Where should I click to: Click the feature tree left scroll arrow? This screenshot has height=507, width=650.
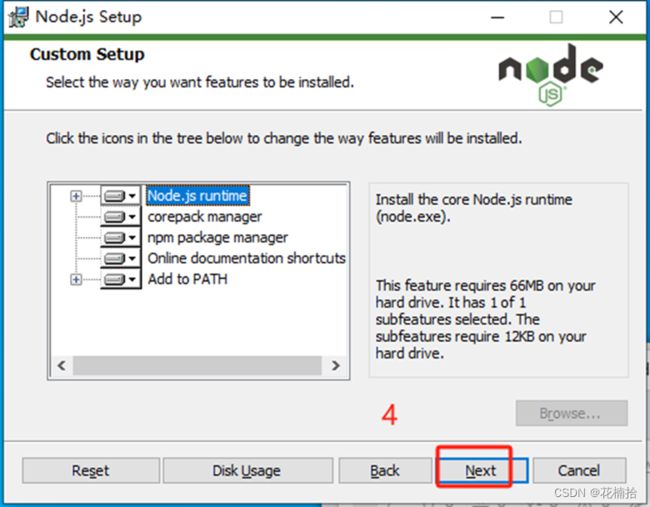[x=62, y=366]
